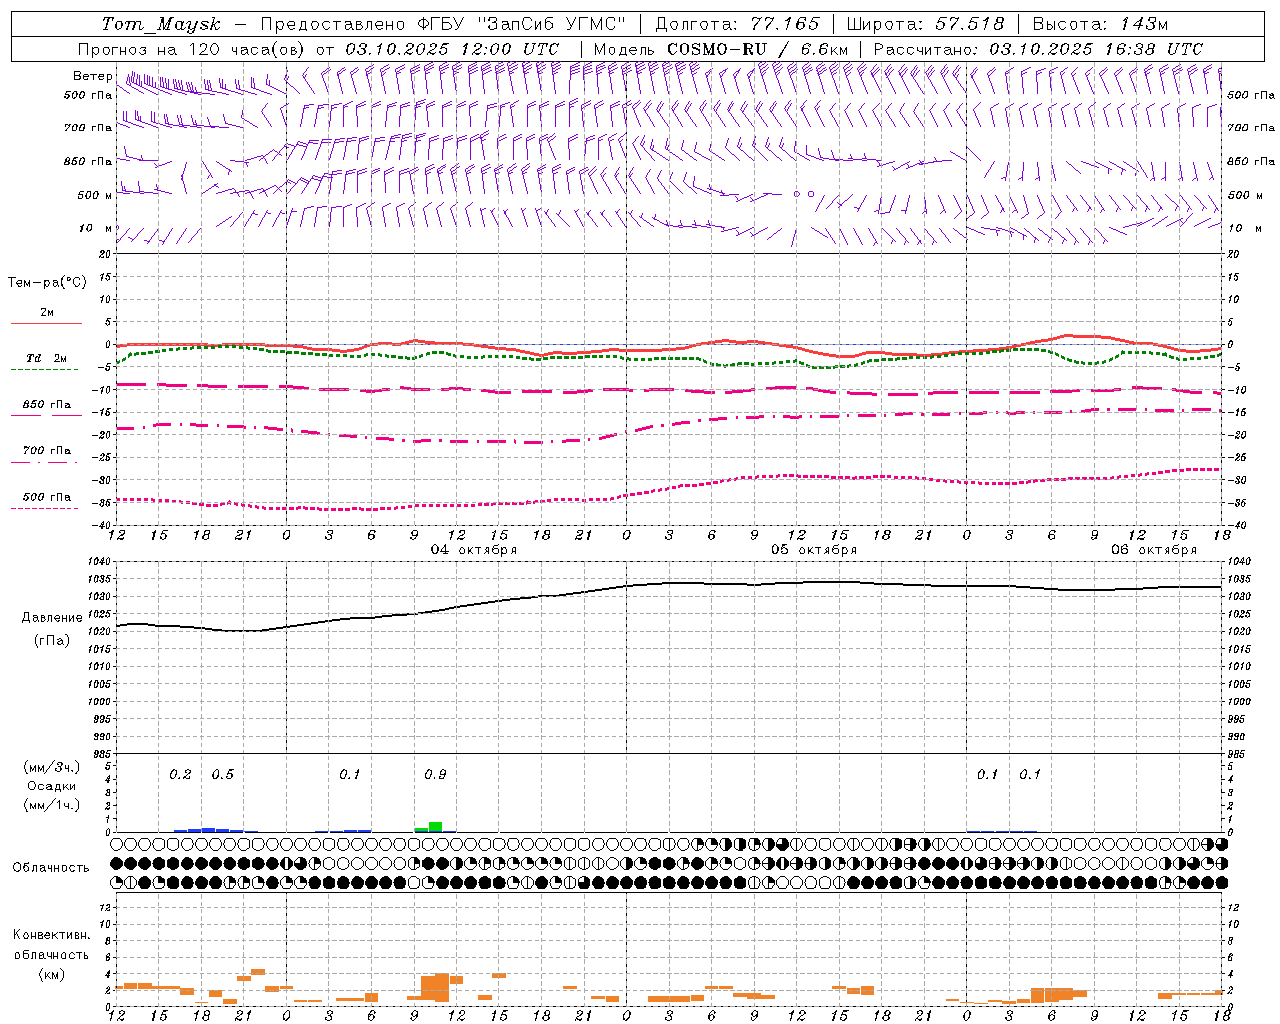Click the 2м temperature legend entry

pos(47,312)
